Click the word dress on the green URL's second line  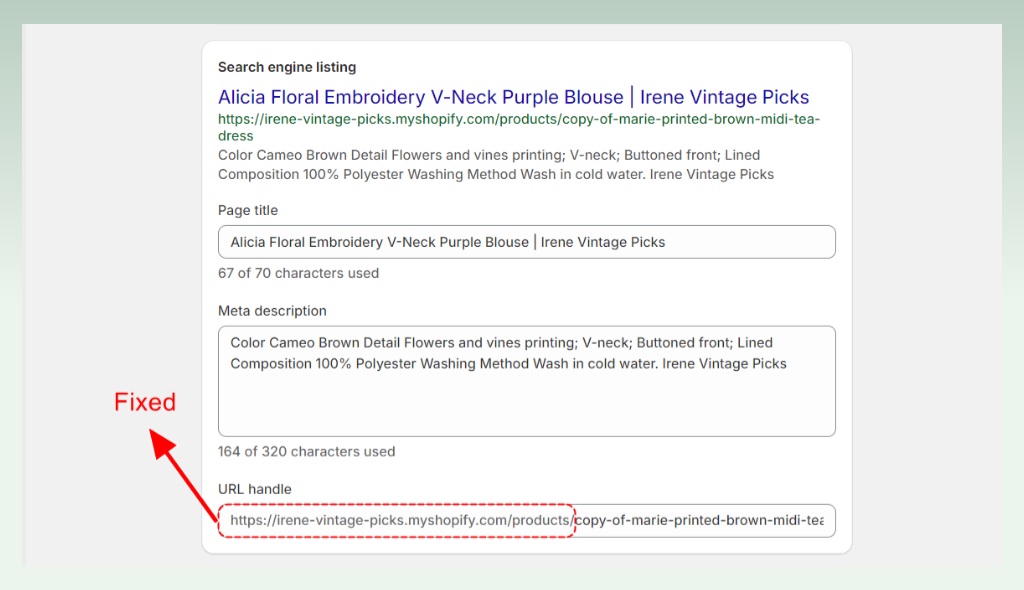(x=235, y=136)
